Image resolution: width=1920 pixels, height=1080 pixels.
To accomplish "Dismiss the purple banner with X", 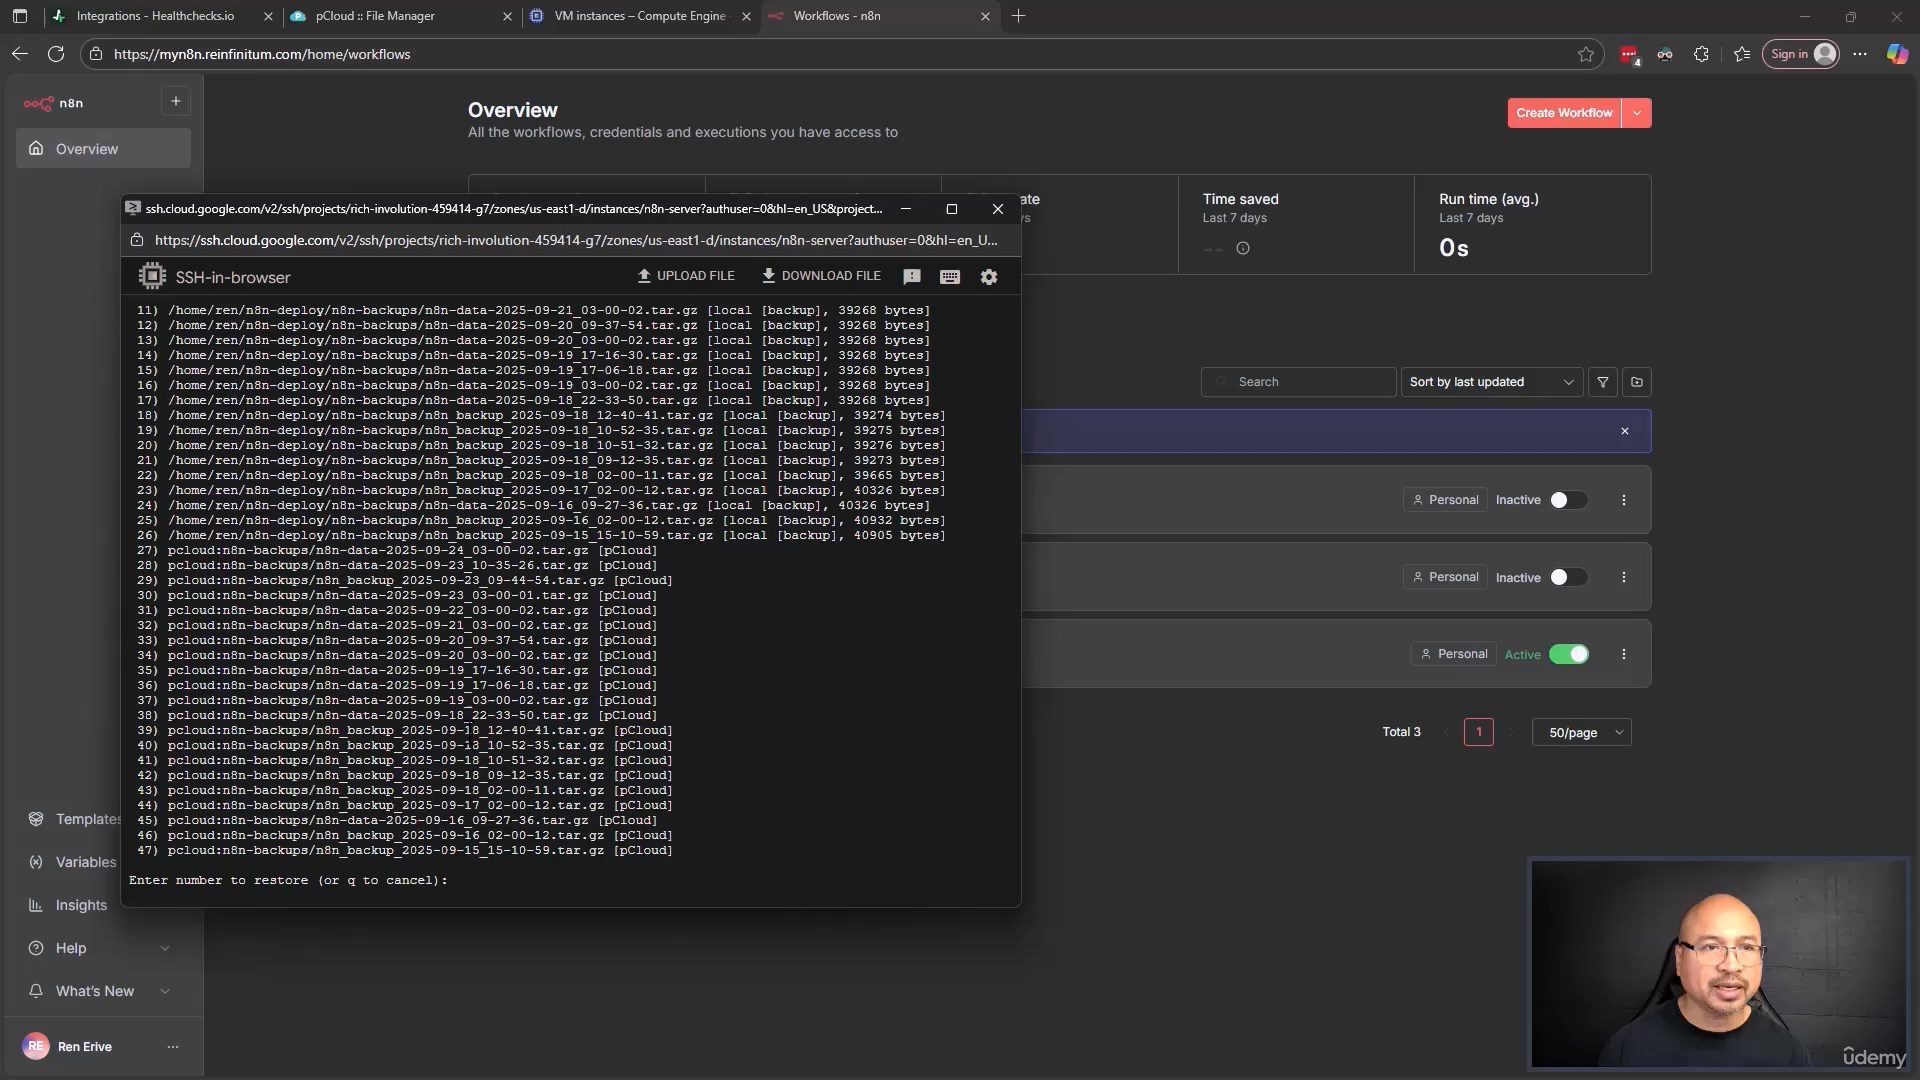I will (x=1625, y=431).
